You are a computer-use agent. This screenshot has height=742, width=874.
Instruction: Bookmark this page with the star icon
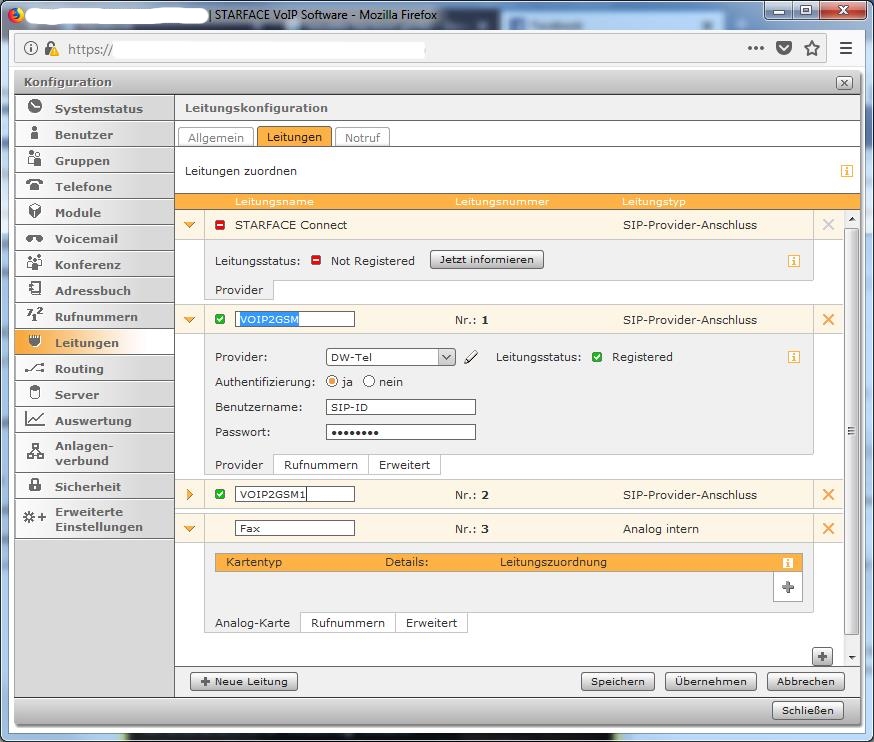812,48
